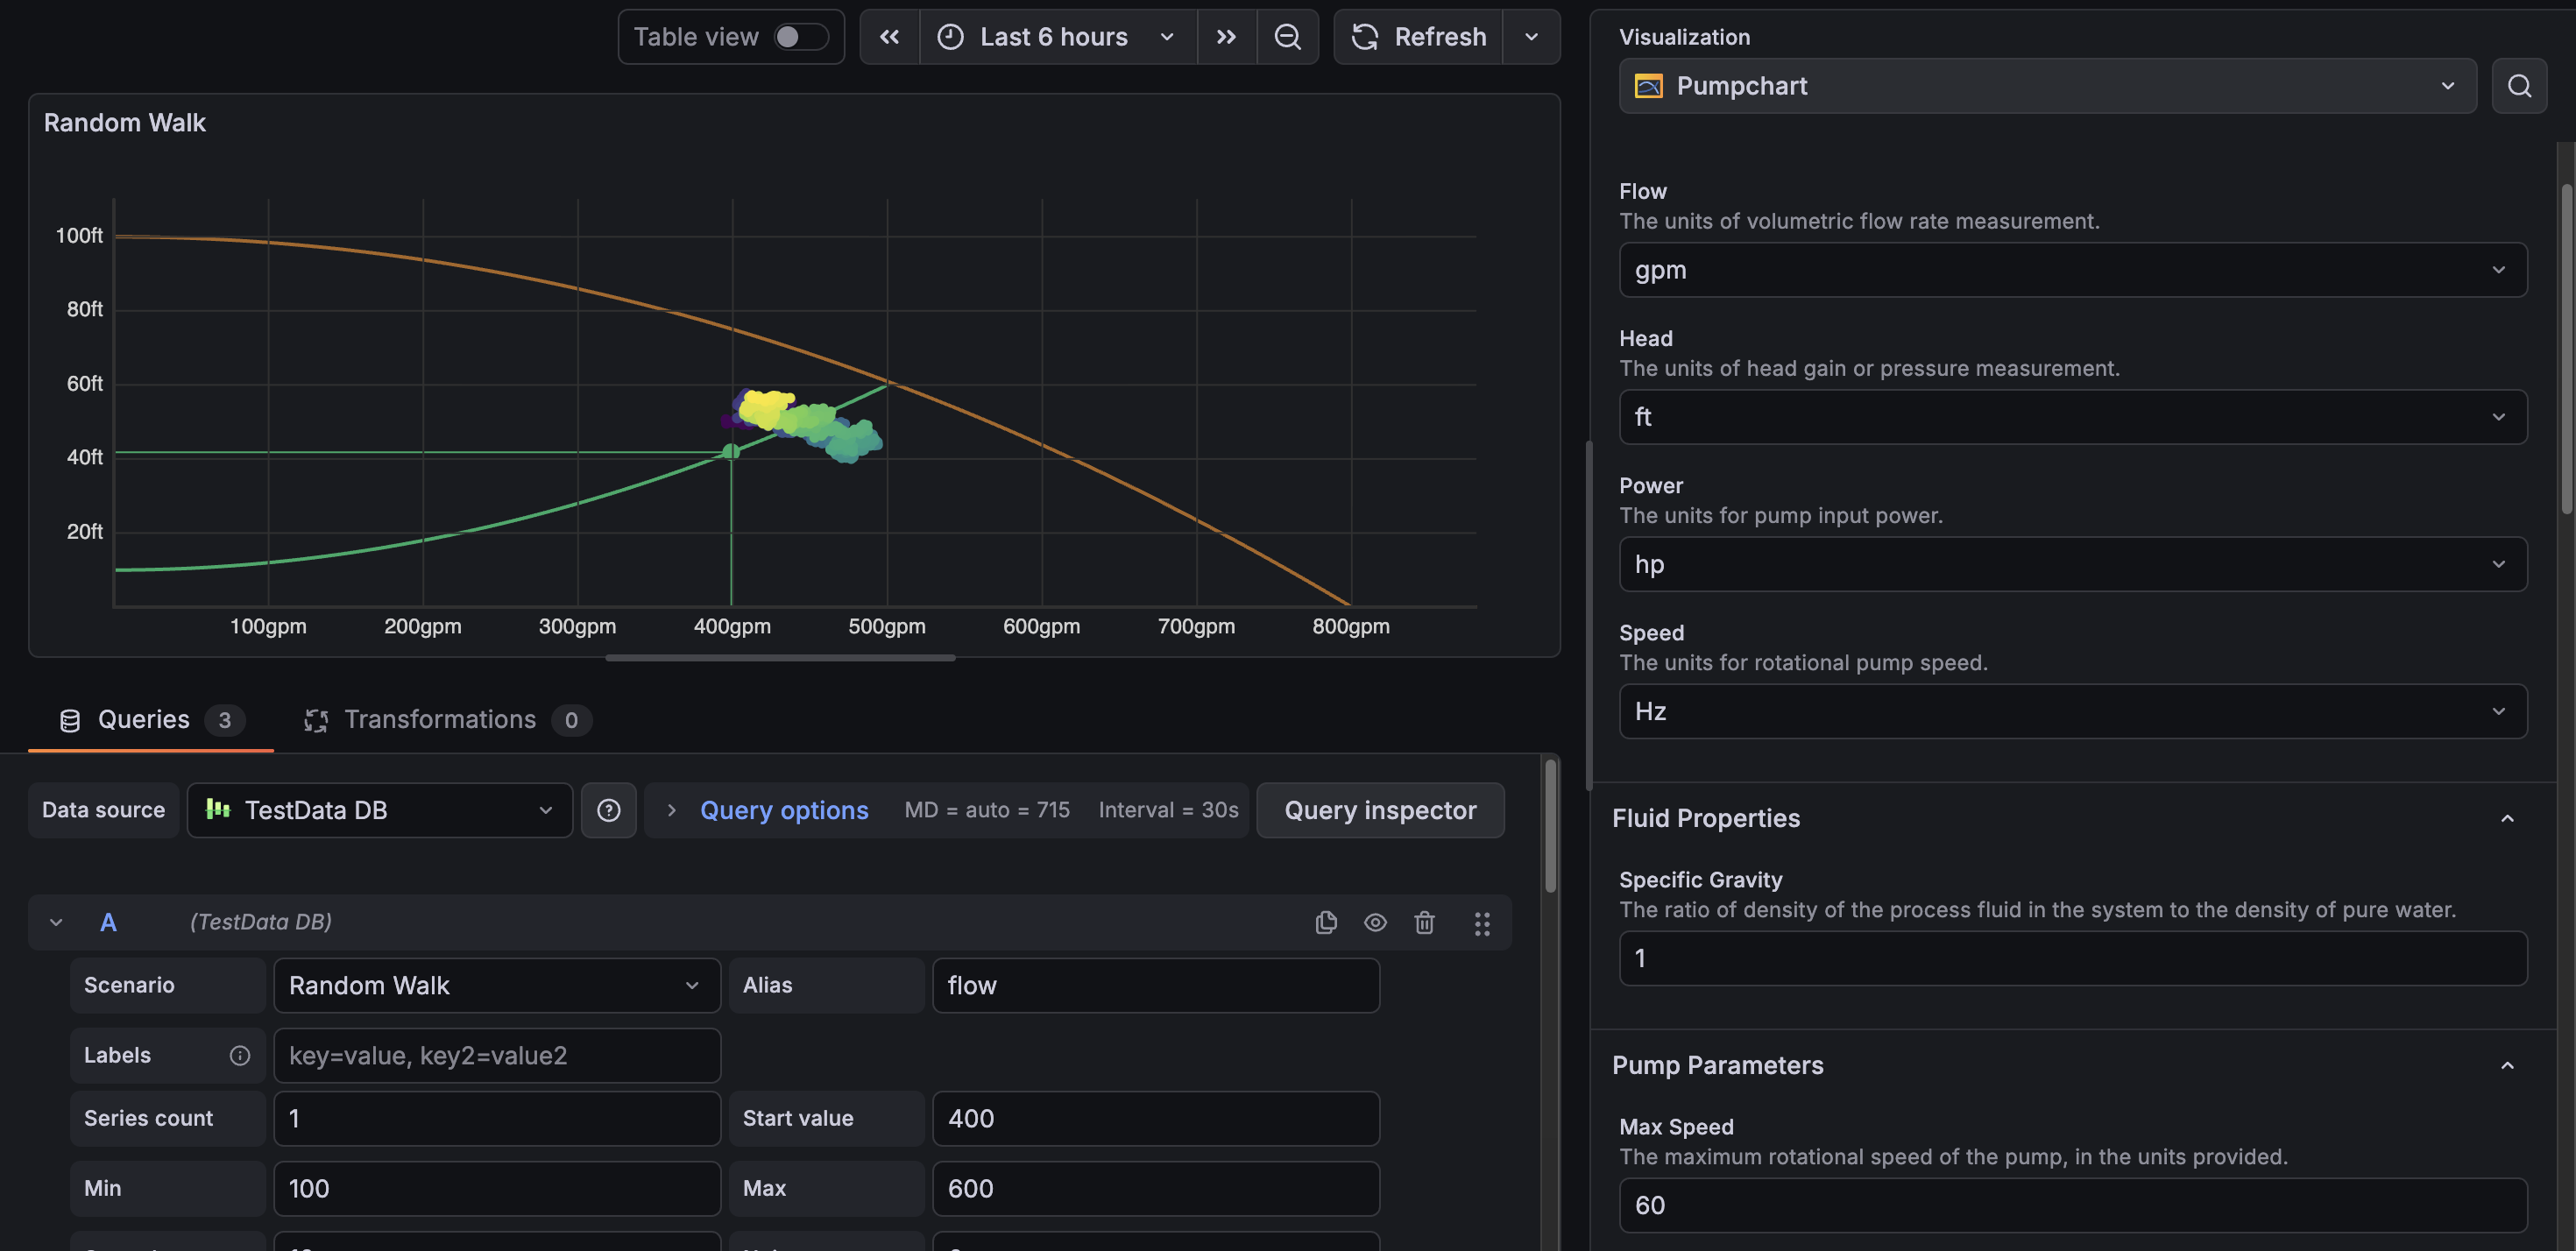Click the Start value field showing 400
Viewport: 2576px width, 1251px height.
click(1156, 1118)
